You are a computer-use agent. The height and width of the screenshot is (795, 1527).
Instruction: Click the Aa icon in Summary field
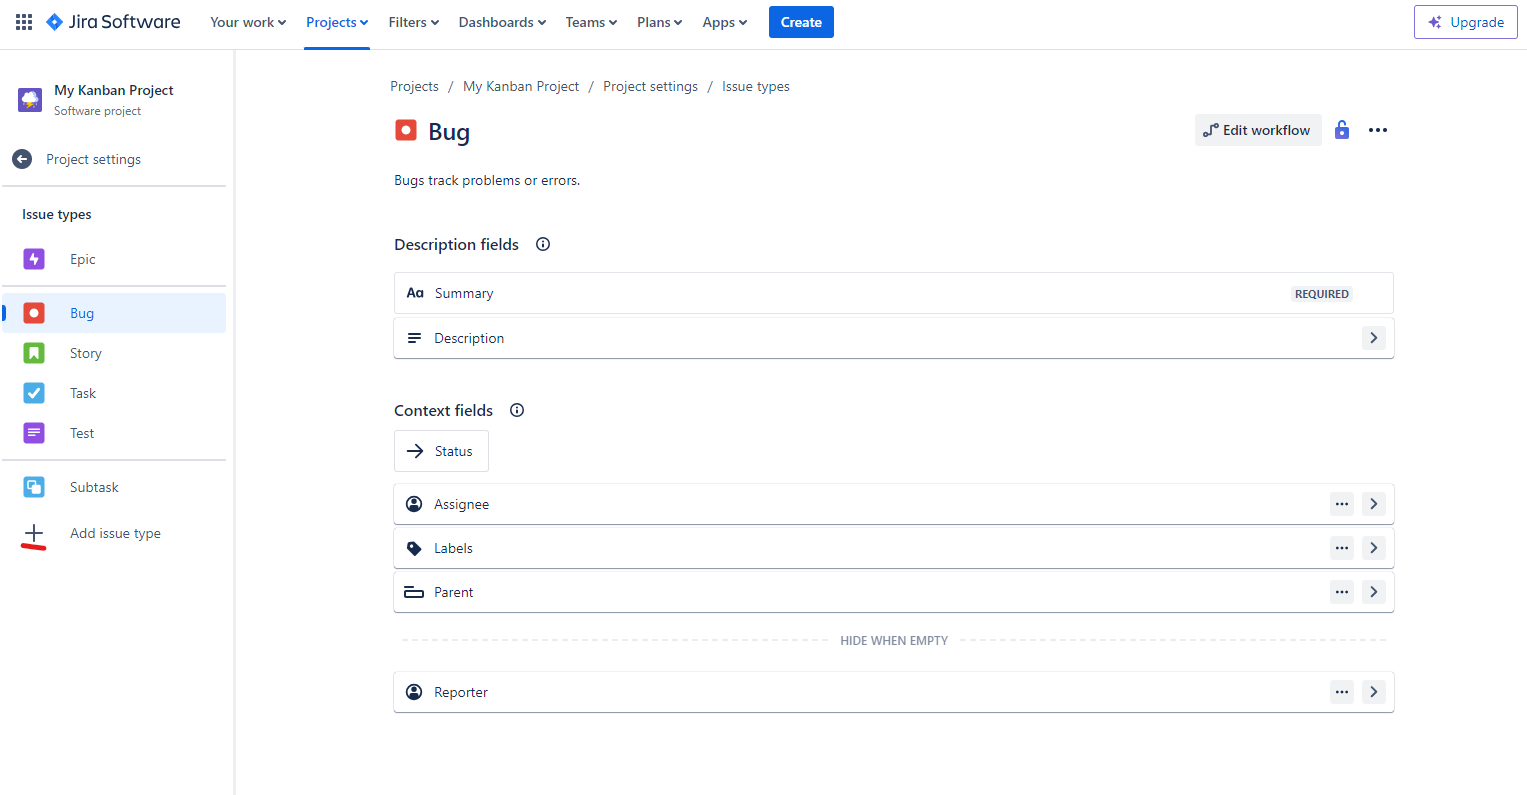pyautogui.click(x=415, y=293)
